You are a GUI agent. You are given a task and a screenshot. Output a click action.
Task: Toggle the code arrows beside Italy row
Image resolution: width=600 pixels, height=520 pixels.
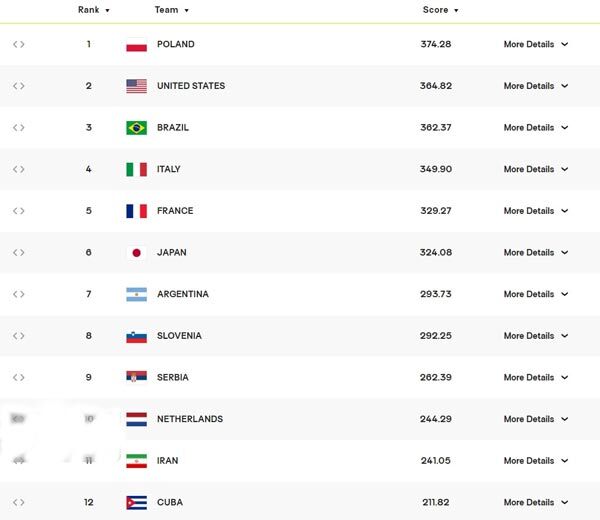[18, 170]
